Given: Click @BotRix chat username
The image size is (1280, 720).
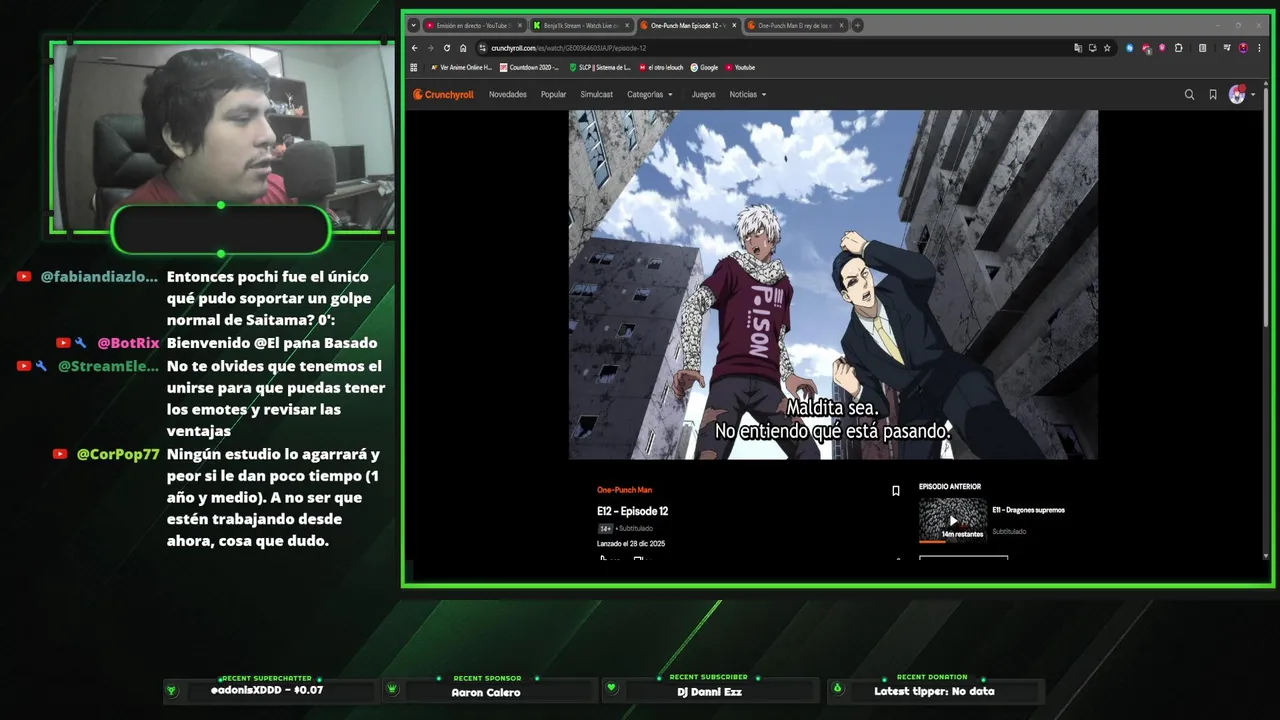Looking at the screenshot, I should 128,343.
